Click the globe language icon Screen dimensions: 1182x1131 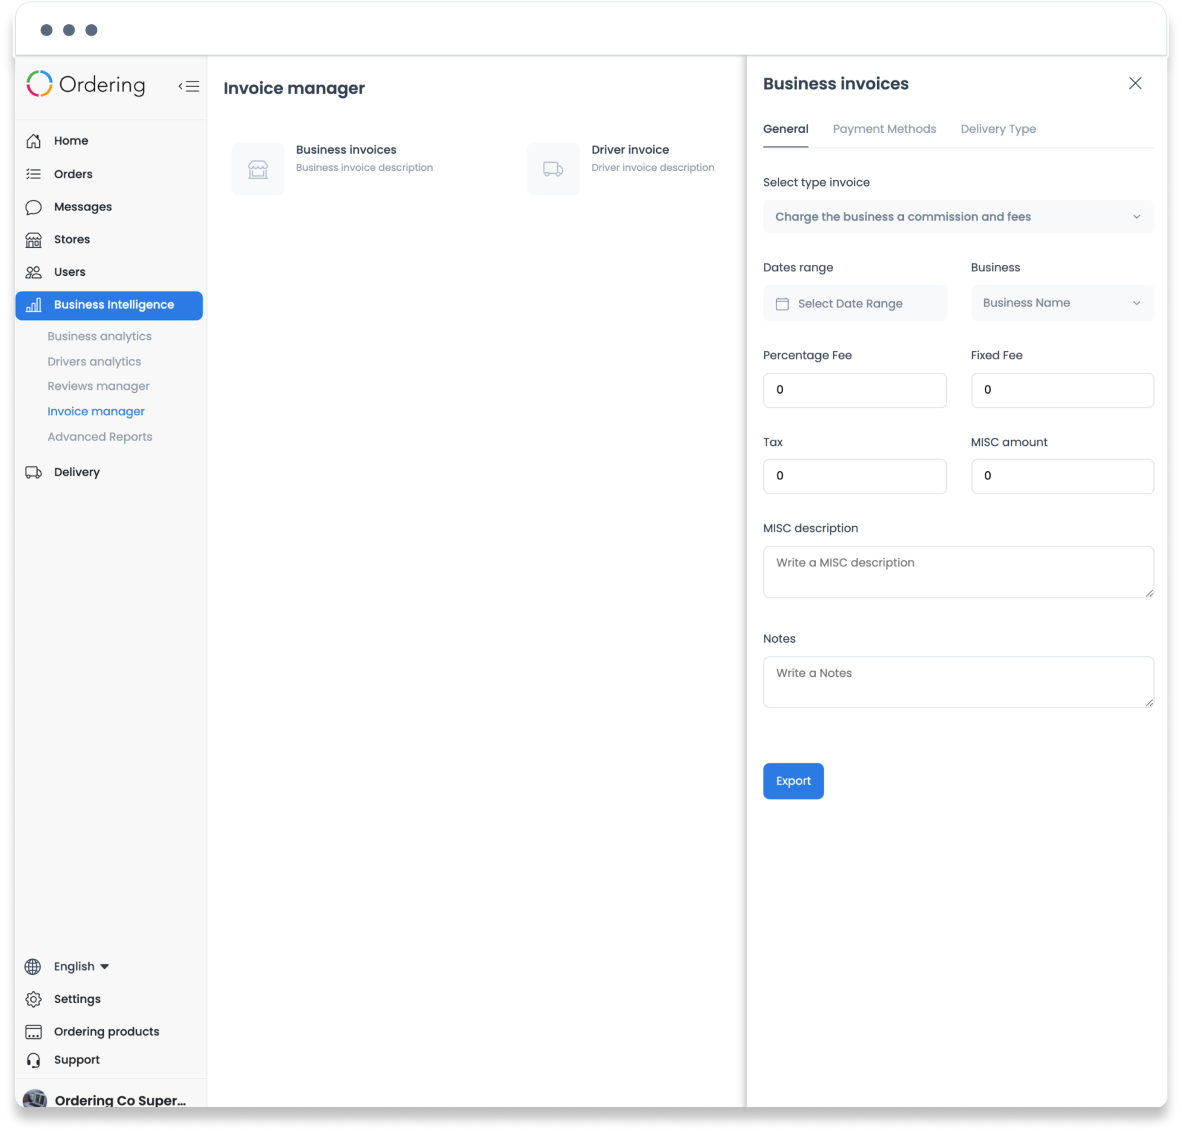33,967
